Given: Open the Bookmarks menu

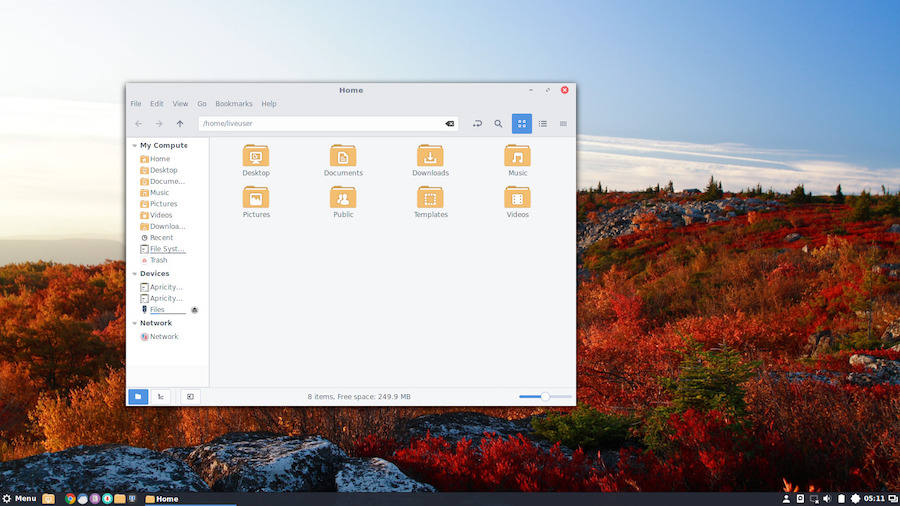Looking at the screenshot, I should coord(233,104).
